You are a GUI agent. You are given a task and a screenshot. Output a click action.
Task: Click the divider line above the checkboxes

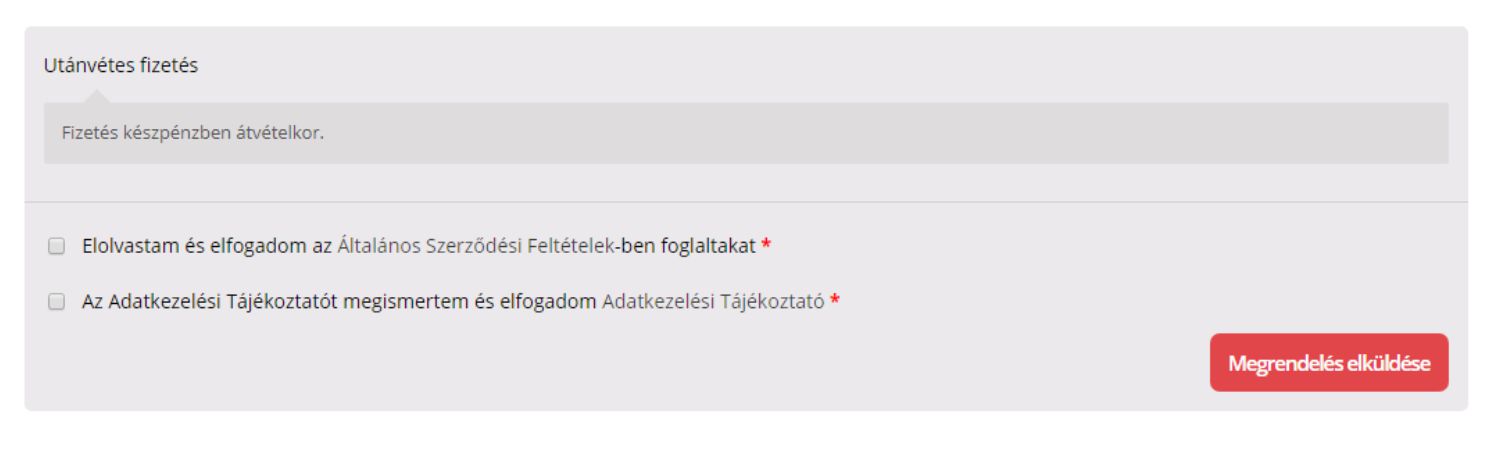746,202
